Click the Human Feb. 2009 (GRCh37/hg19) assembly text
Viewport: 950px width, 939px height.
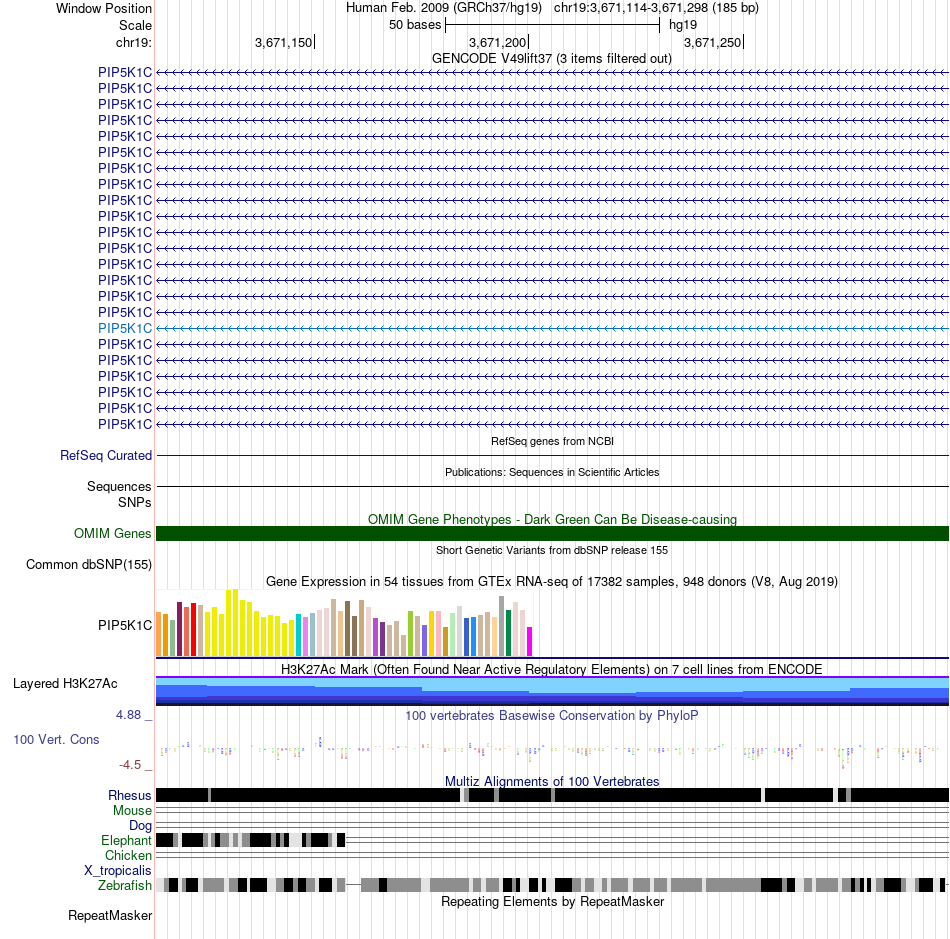(443, 8)
